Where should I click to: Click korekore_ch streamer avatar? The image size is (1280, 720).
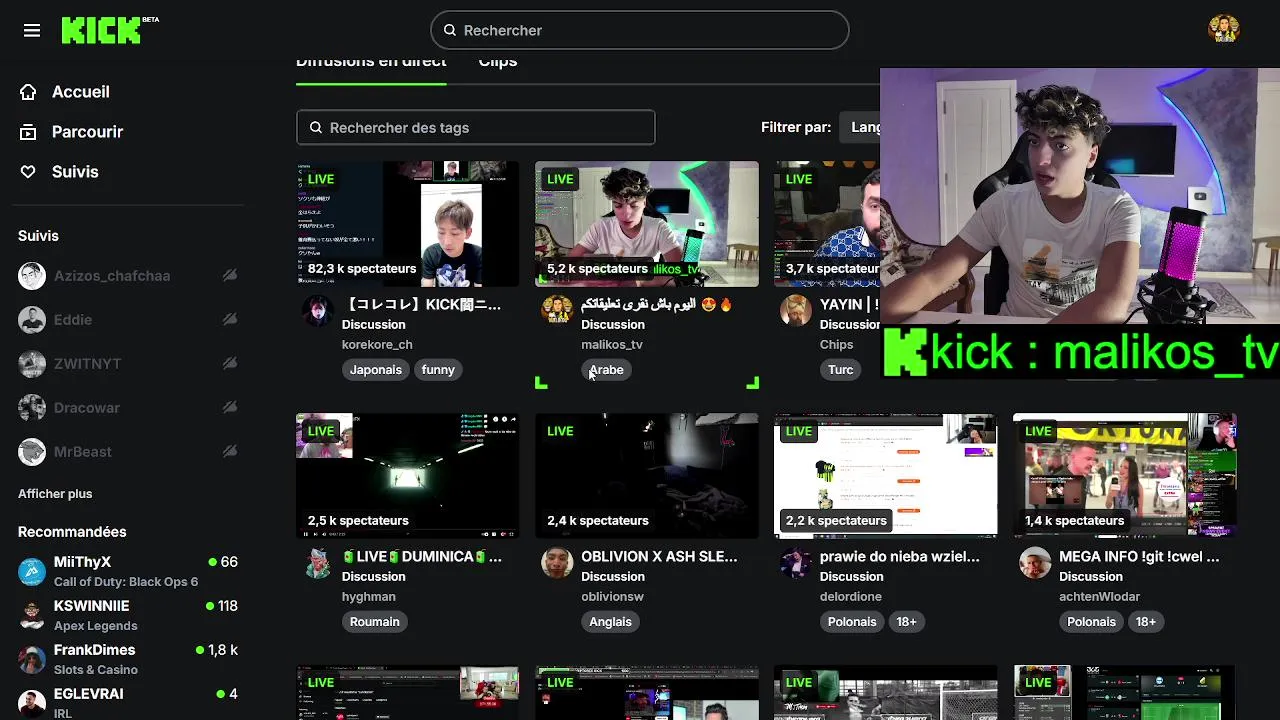click(x=318, y=310)
